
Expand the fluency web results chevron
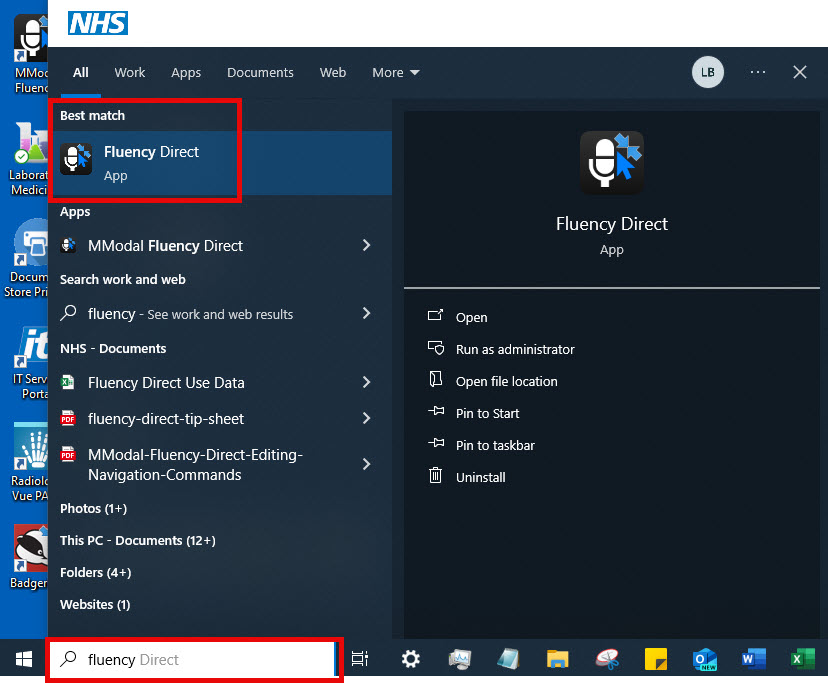click(366, 313)
